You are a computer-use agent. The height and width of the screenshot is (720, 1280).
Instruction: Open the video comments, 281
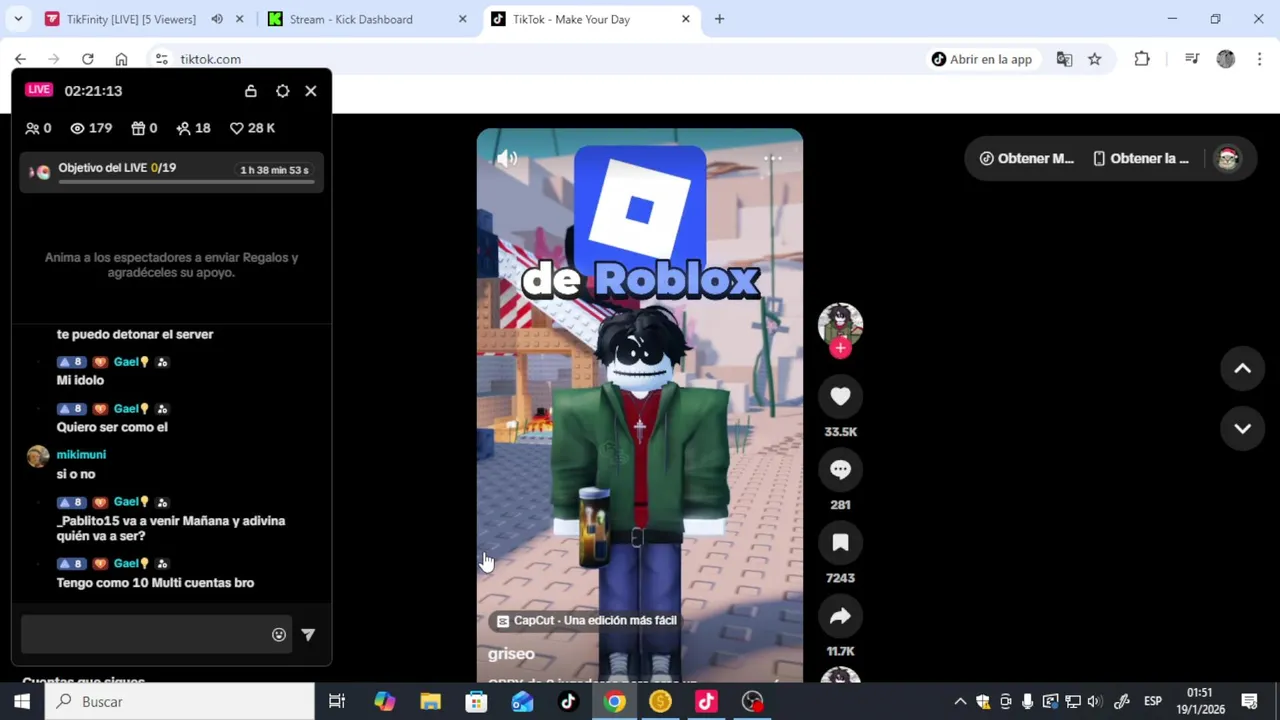click(840, 470)
